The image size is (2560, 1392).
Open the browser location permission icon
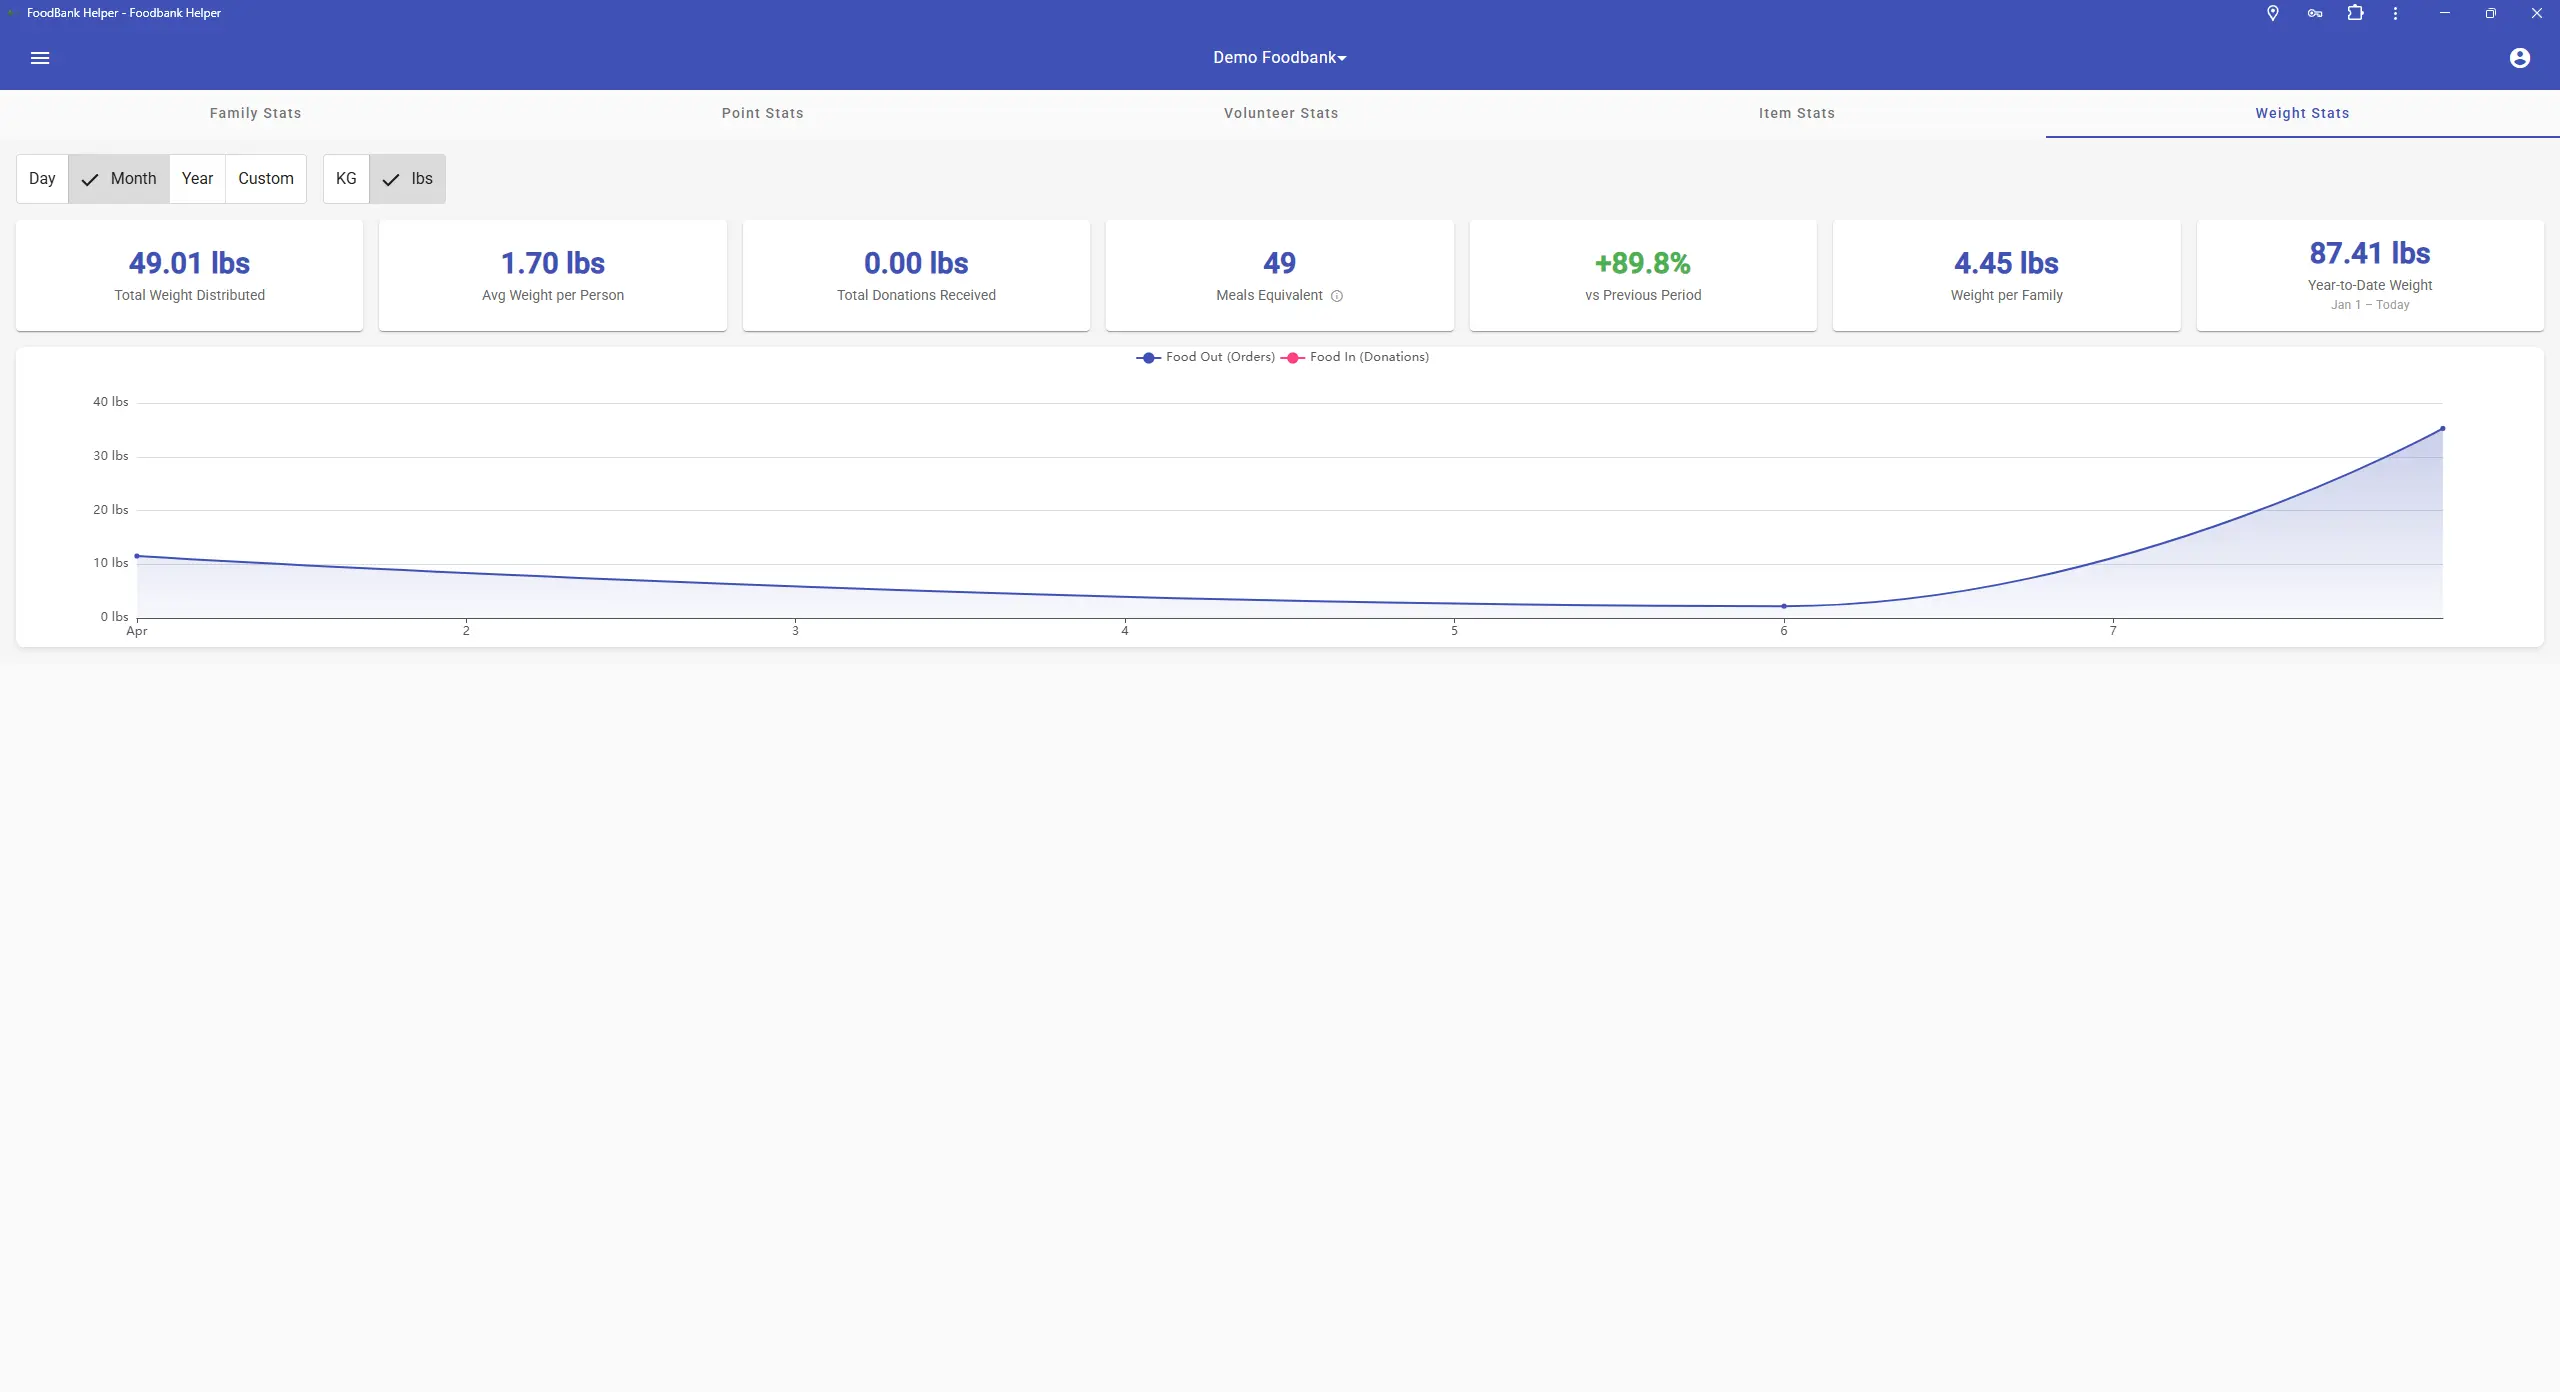[2271, 13]
